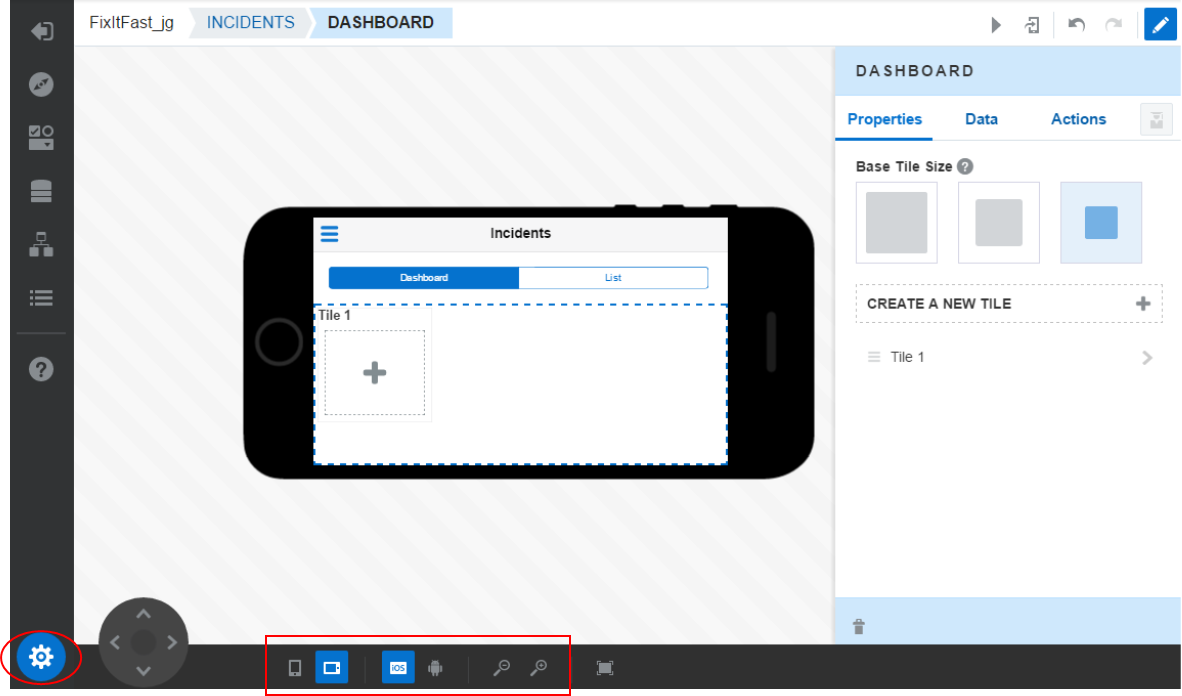Click the plus placeholder inside Tile 1
The width and height of the screenshot is (1182, 696).
click(375, 373)
